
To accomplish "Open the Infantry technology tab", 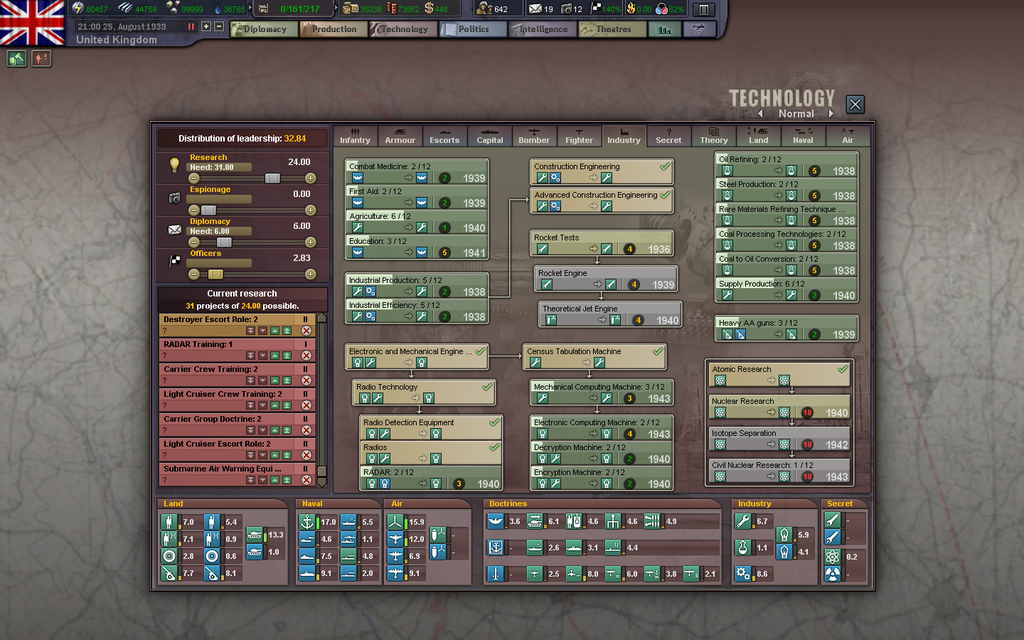I will point(355,136).
